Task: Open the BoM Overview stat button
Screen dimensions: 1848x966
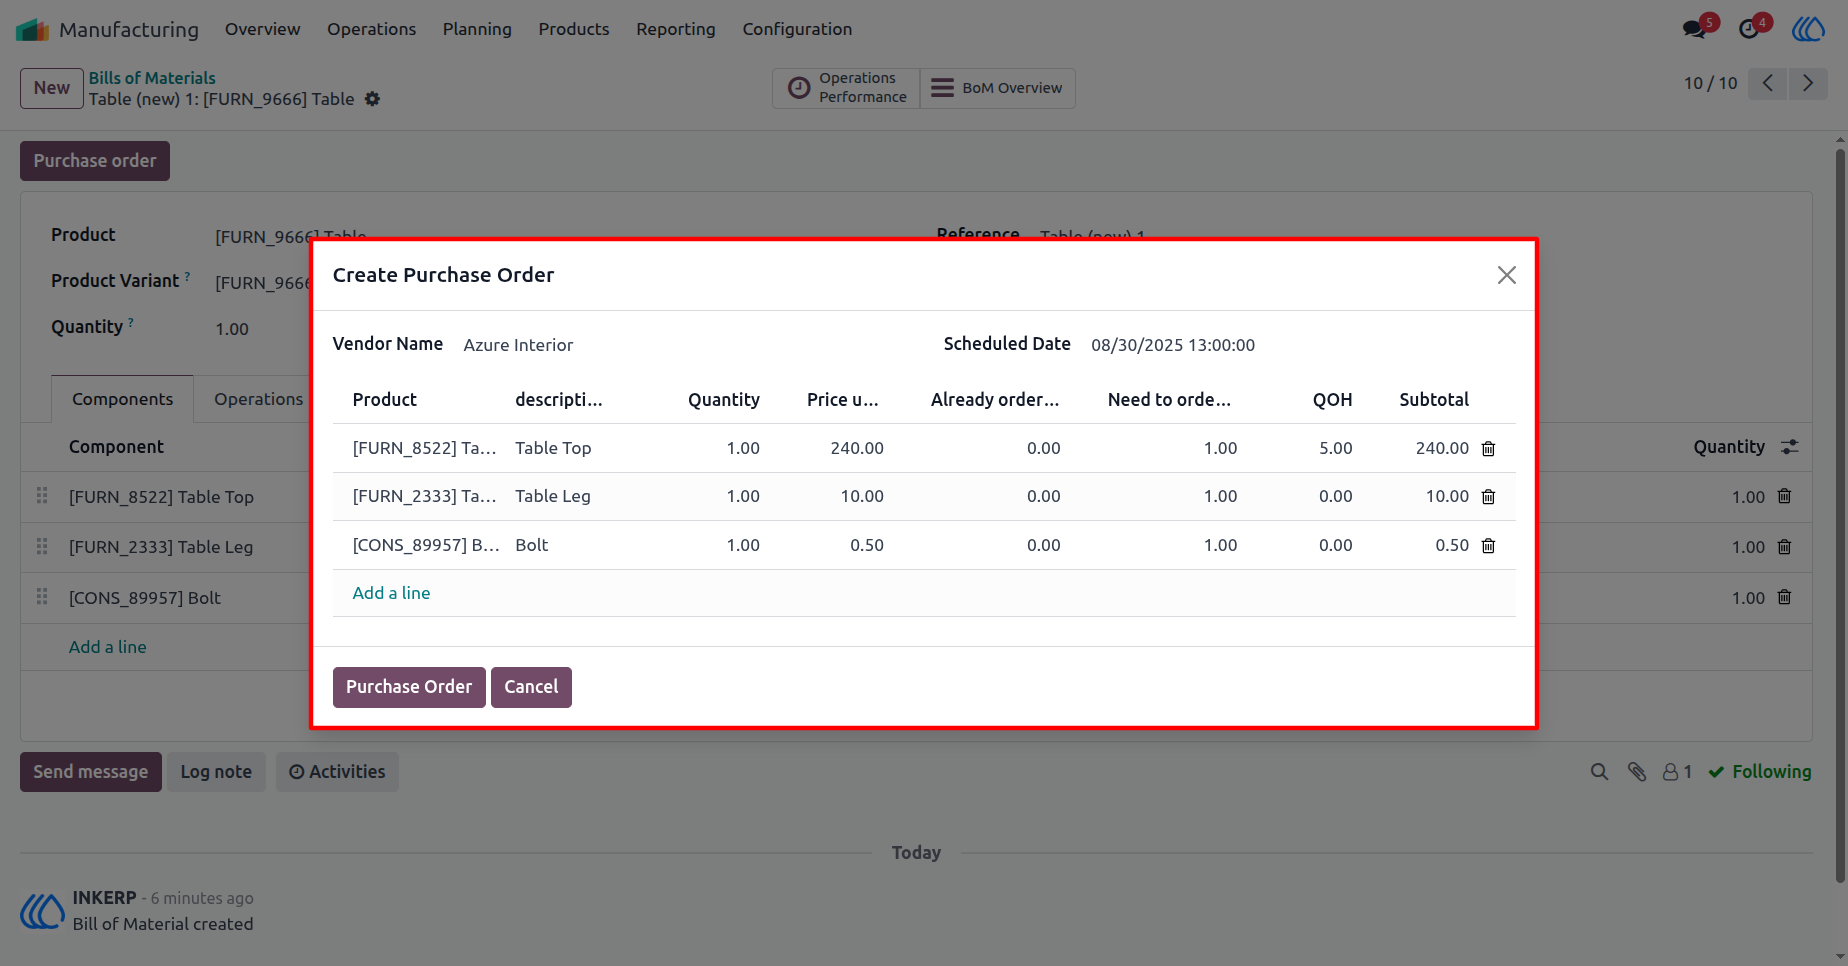Action: click(x=997, y=88)
